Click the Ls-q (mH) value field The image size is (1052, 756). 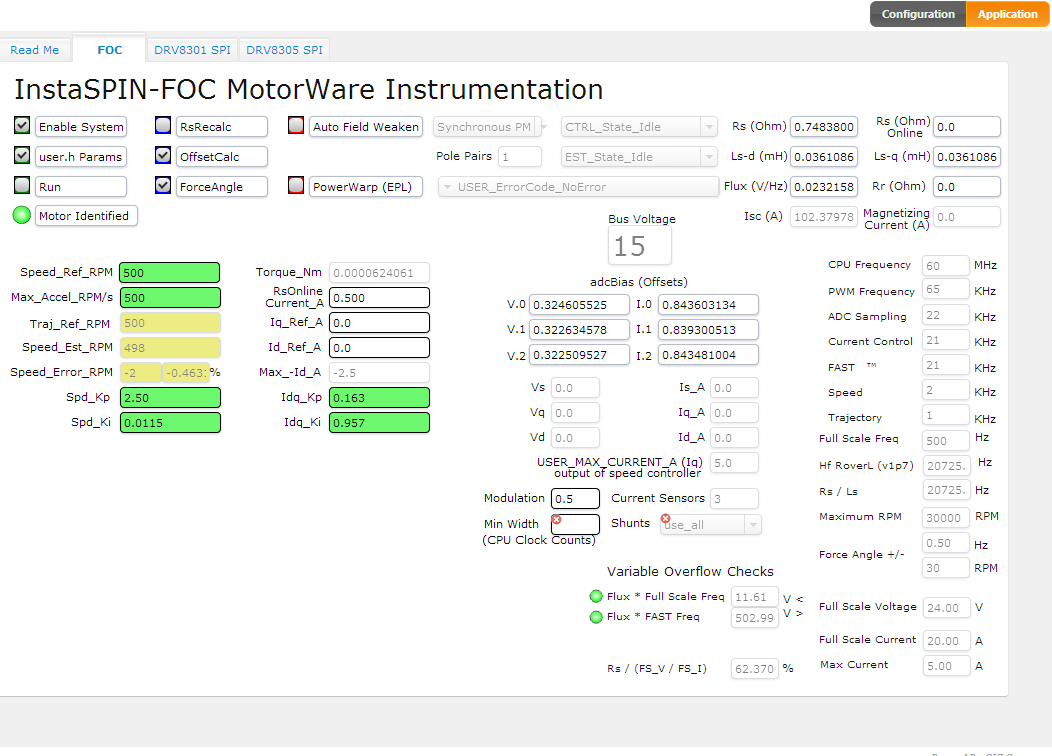(x=967, y=157)
